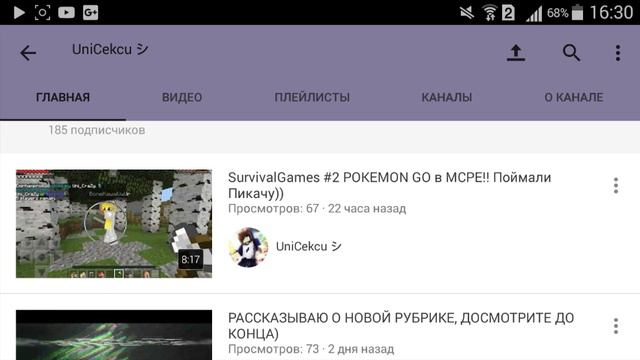Tap the upload video icon
This screenshot has height=360, width=640.
click(516, 53)
